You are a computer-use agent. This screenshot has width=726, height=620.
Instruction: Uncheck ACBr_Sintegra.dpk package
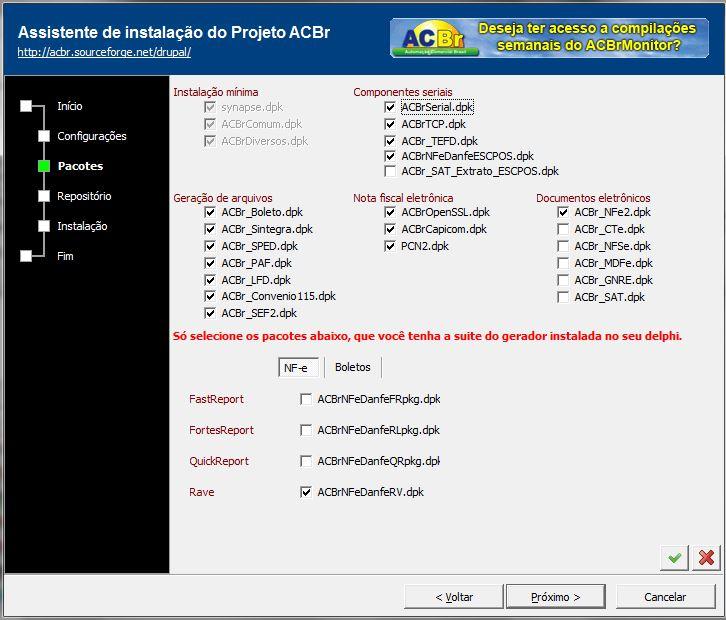pos(210,229)
